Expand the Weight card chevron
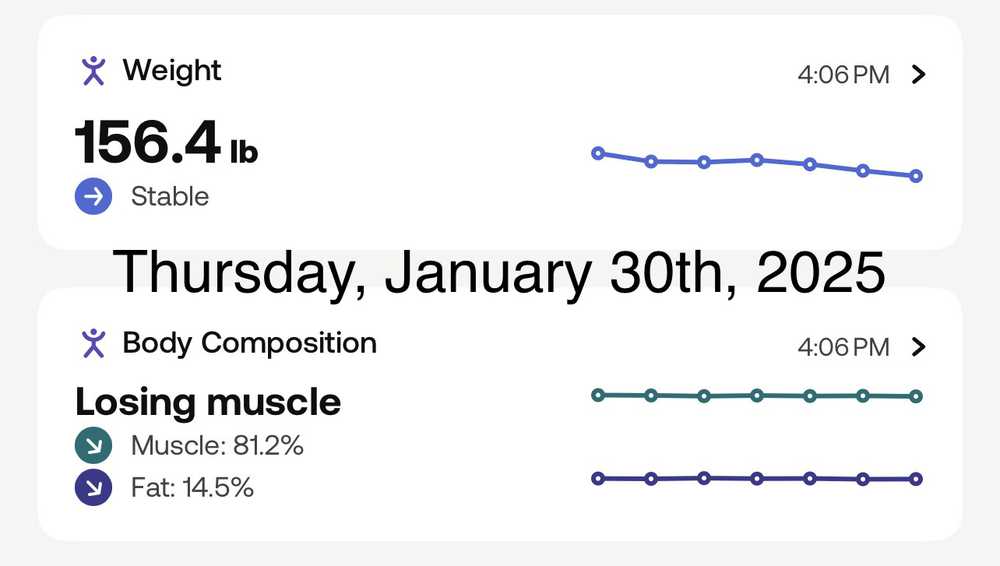 (x=920, y=75)
